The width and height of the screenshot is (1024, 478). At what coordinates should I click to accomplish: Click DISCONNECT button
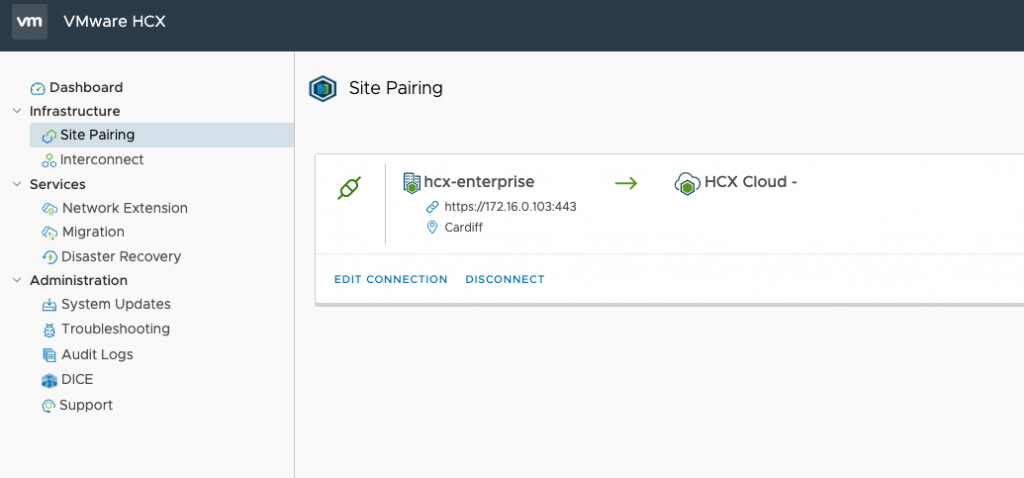pyautogui.click(x=505, y=279)
